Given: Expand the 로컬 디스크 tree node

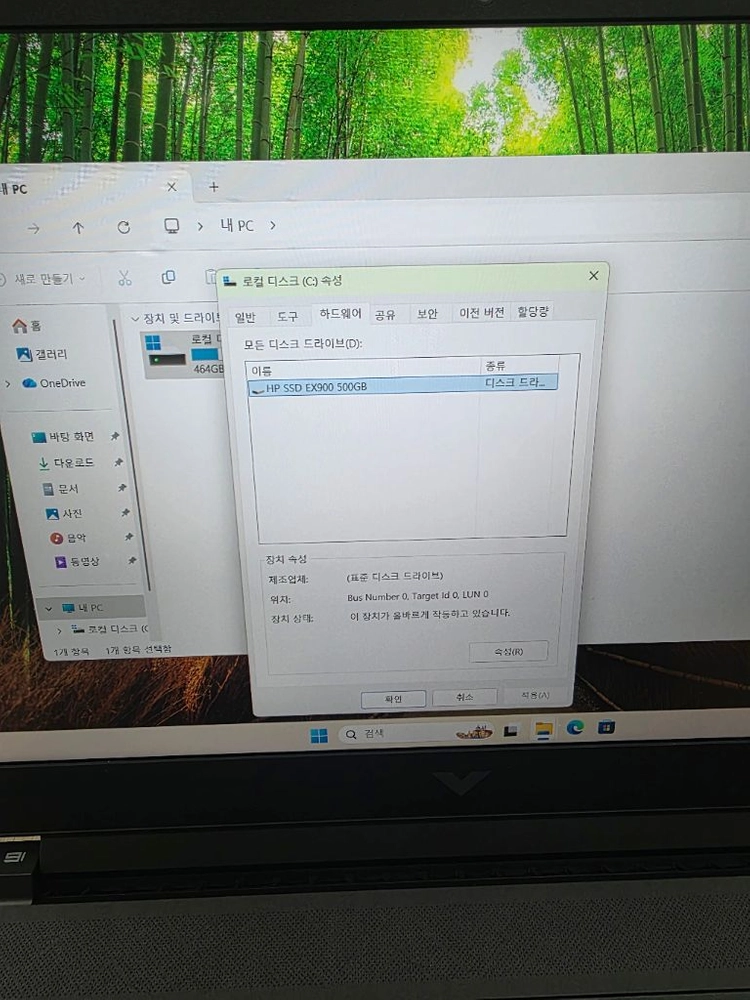Looking at the screenshot, I should (59, 630).
